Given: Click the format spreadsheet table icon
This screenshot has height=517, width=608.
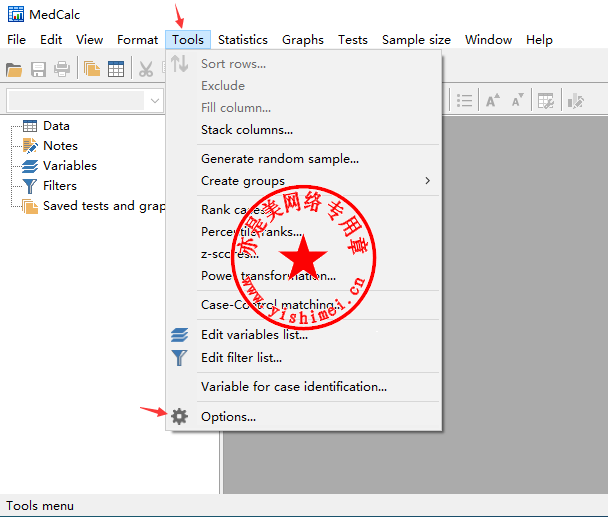Looking at the screenshot, I should point(546,101).
